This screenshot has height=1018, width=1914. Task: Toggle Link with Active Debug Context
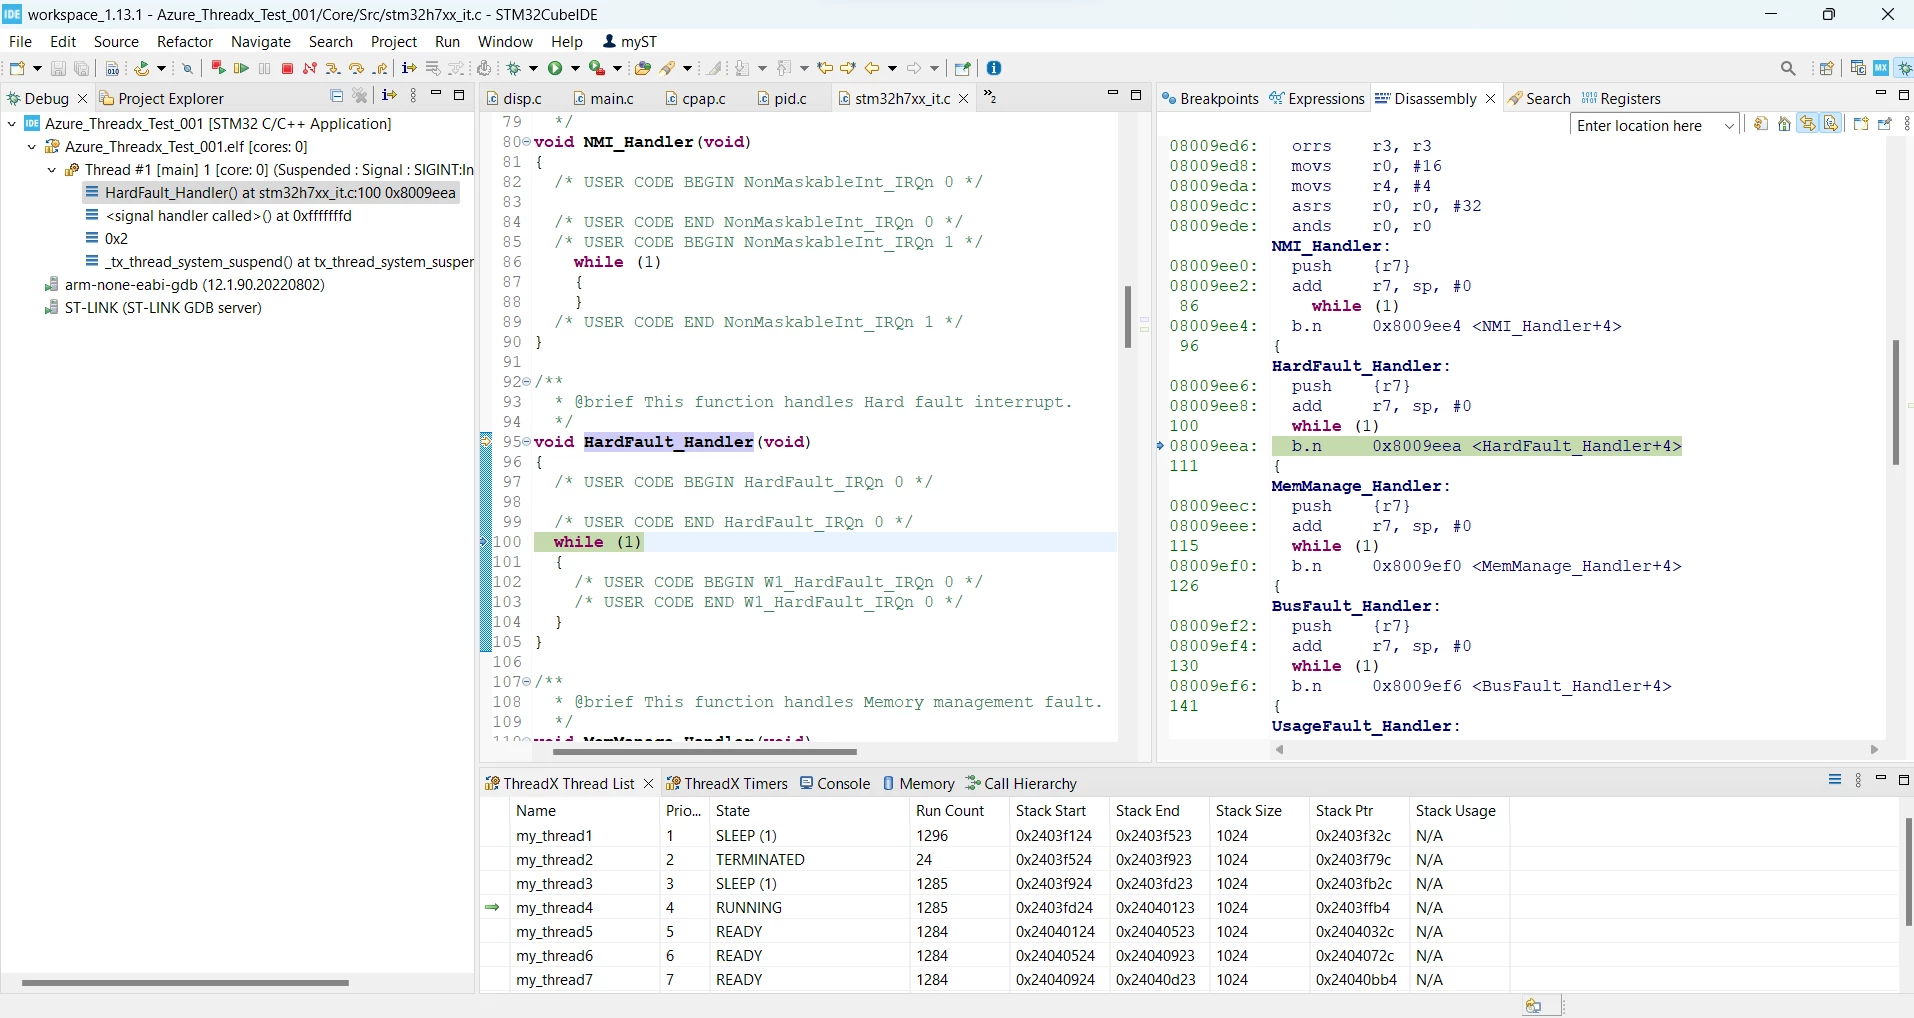click(x=1808, y=124)
